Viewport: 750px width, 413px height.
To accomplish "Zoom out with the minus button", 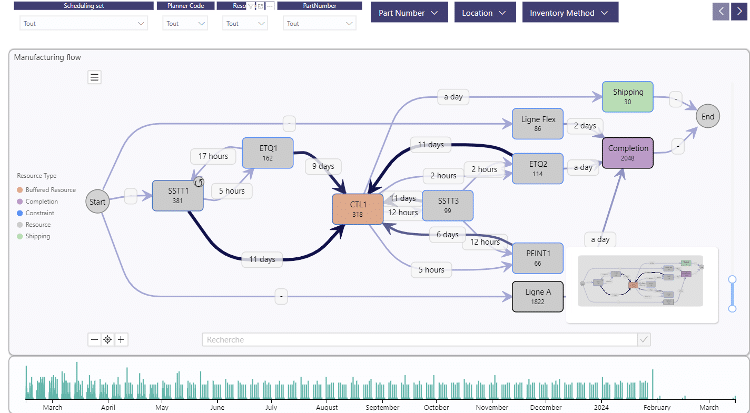I will (x=94, y=339).
